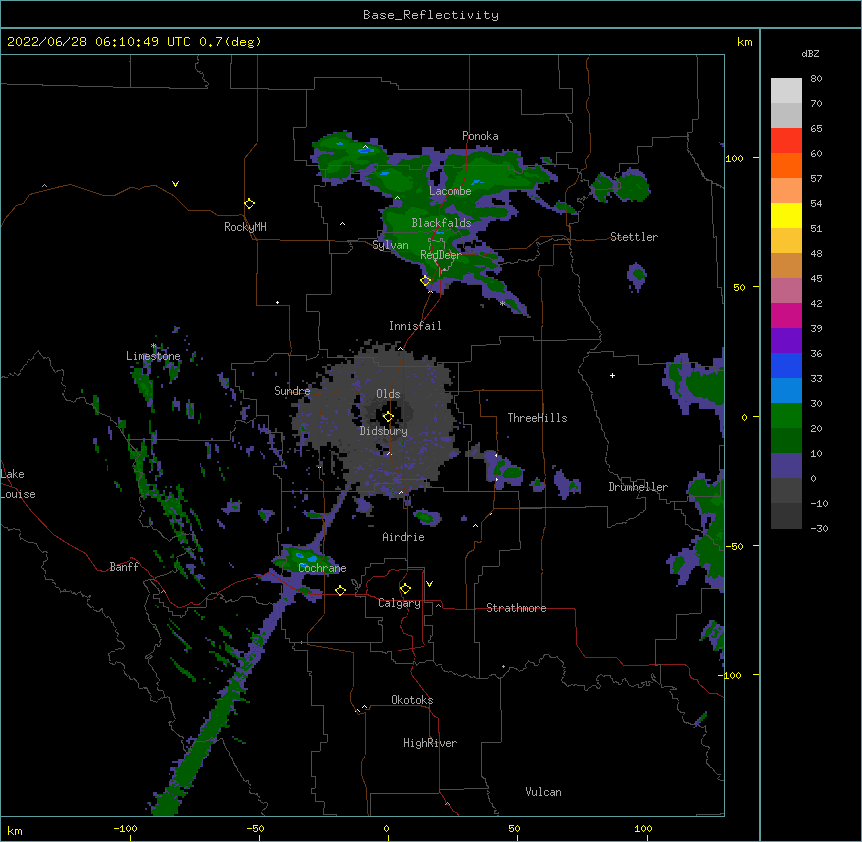Click the Sundre city label
This screenshot has height=842, width=862.
(x=292, y=391)
